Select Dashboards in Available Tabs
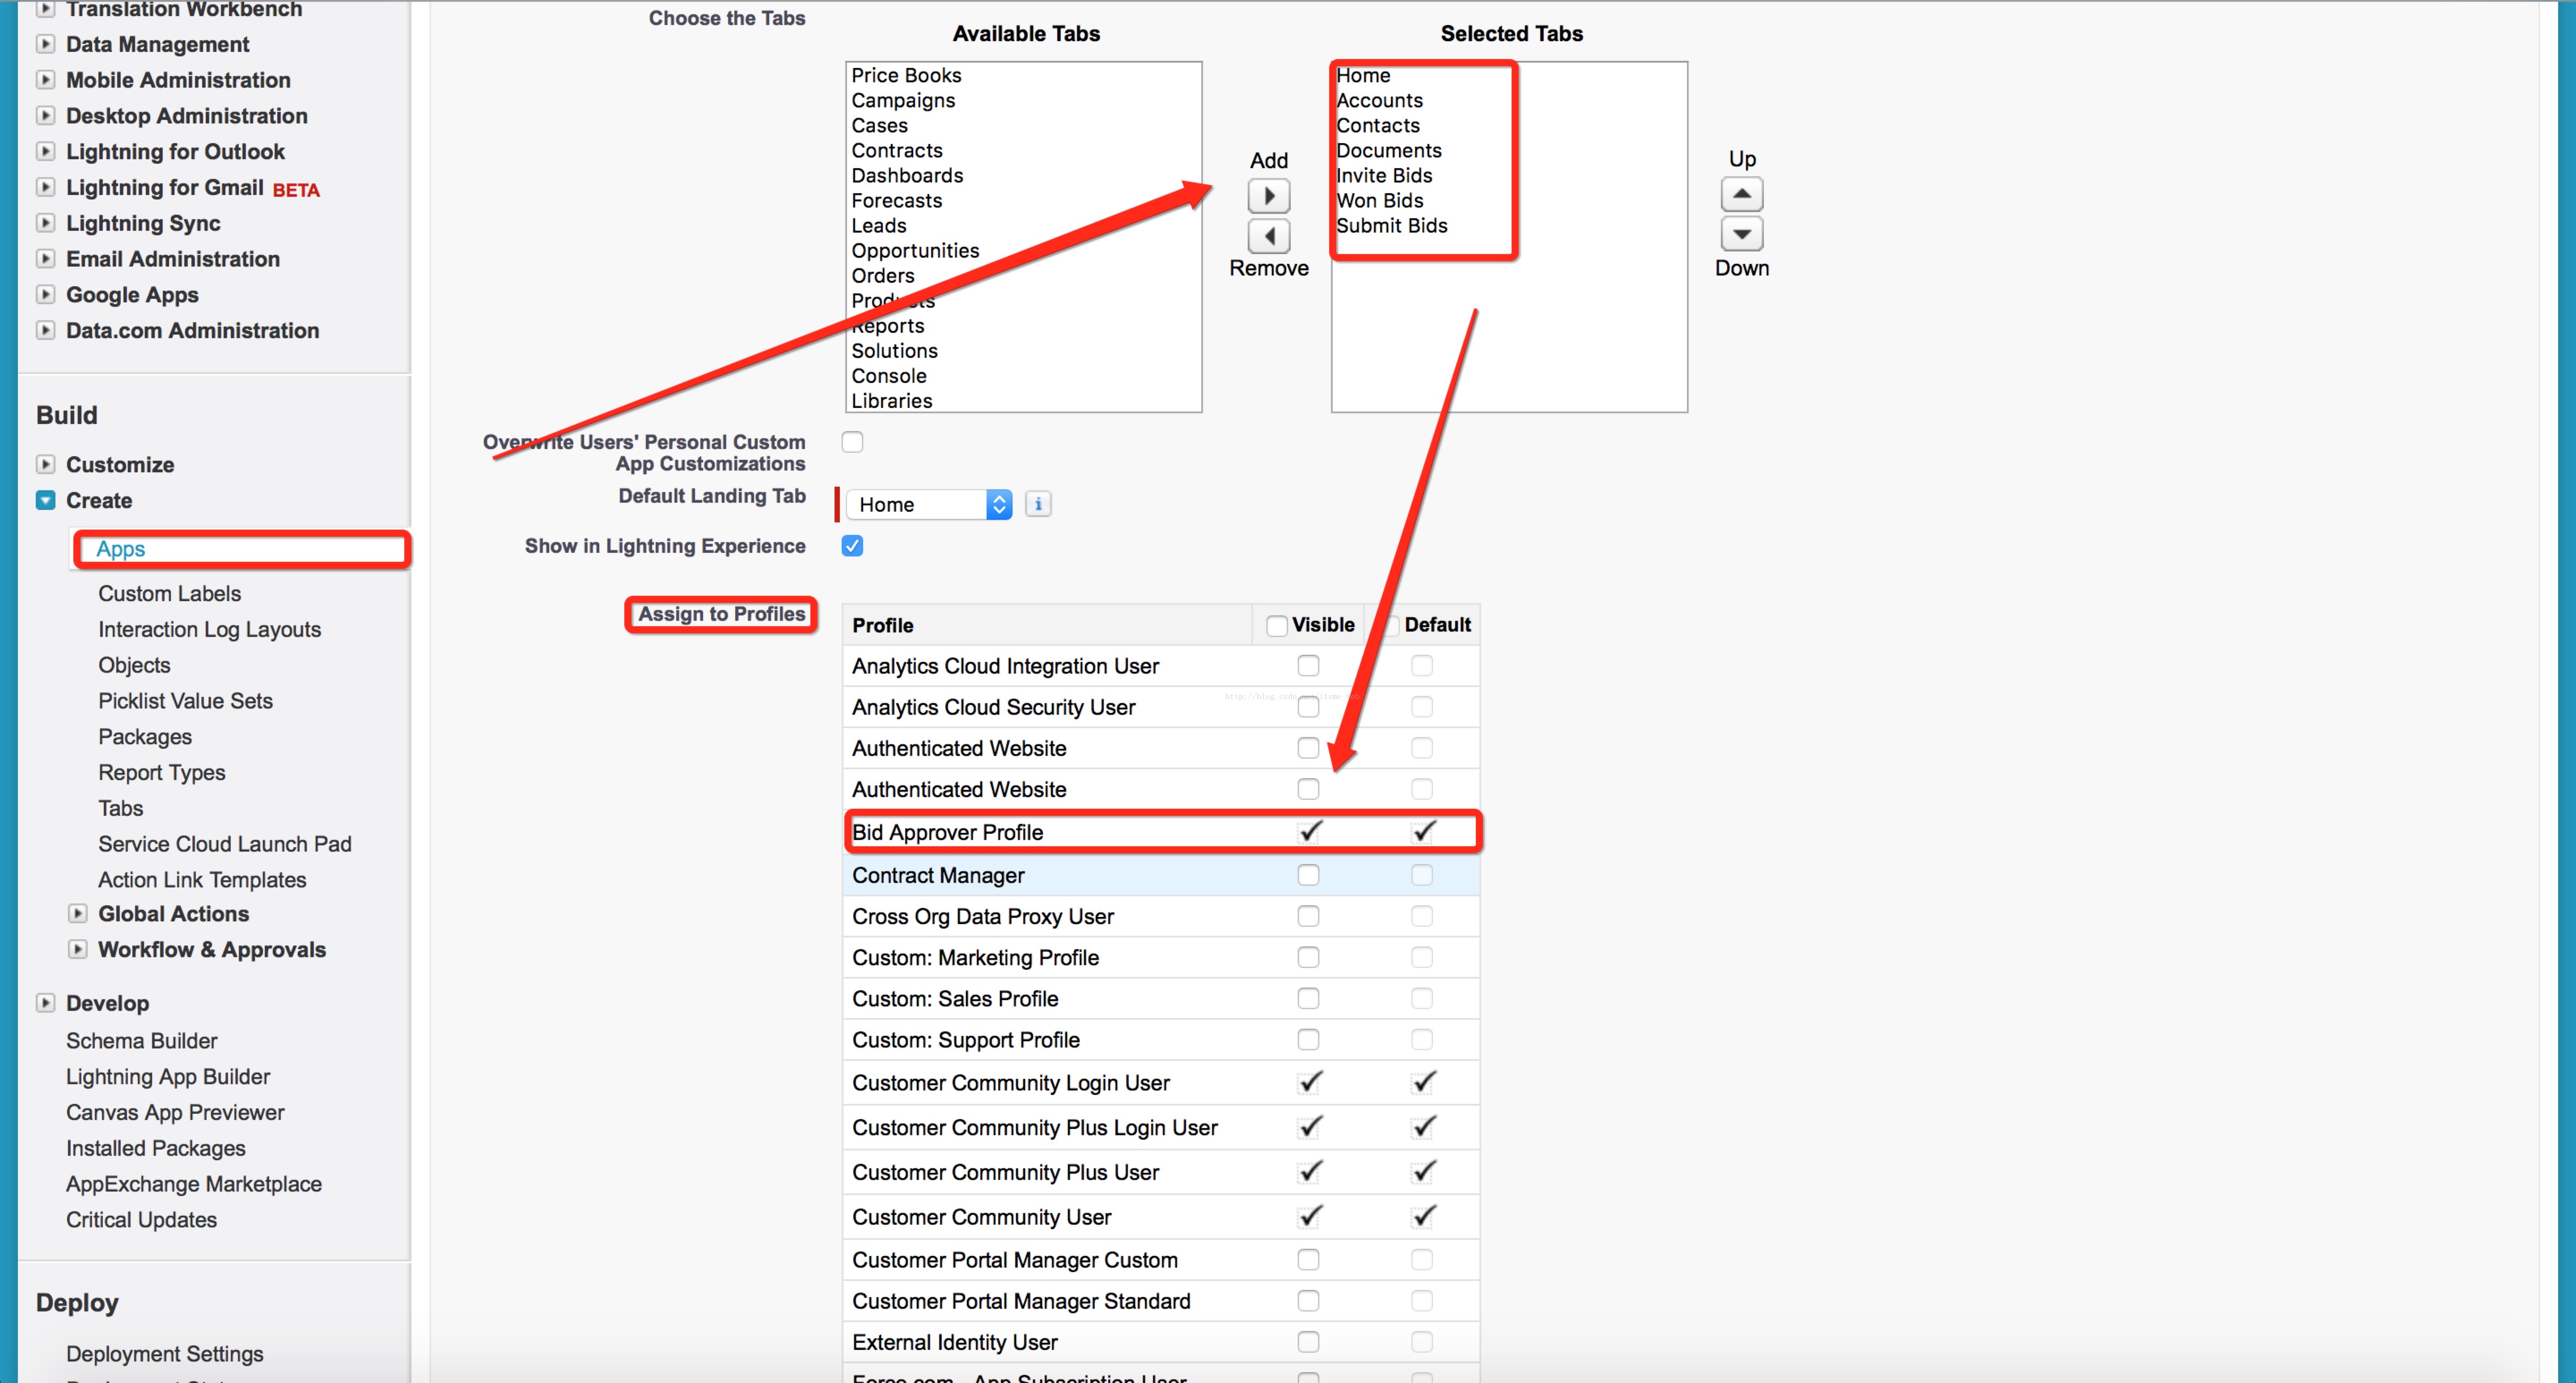Image resolution: width=2576 pixels, height=1383 pixels. click(907, 175)
